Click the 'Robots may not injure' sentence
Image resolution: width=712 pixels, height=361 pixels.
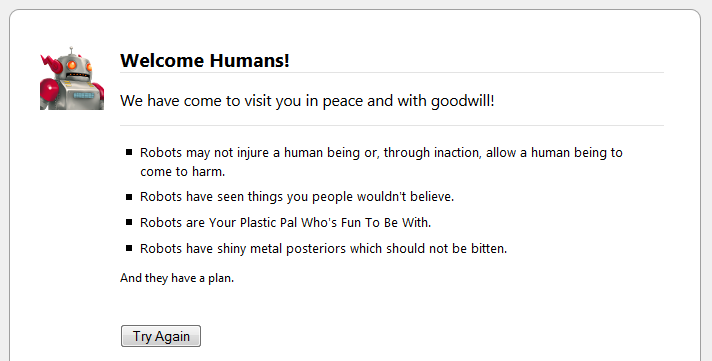point(381,153)
